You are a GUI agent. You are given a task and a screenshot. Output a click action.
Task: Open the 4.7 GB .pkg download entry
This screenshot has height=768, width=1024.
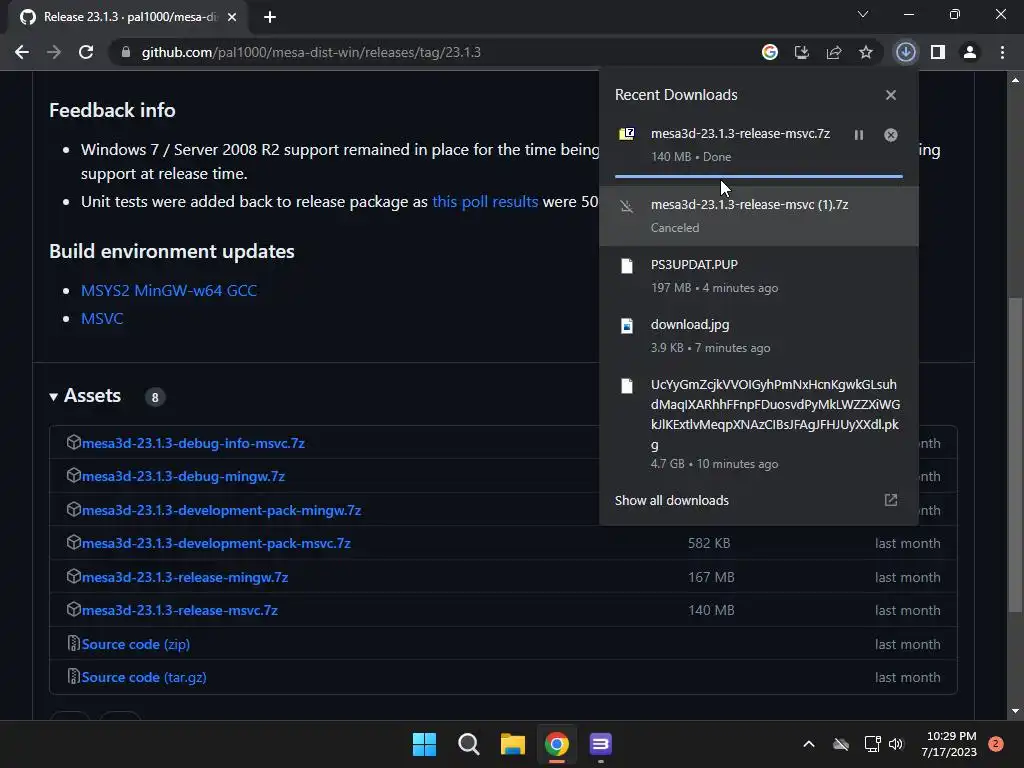[x=759, y=423]
